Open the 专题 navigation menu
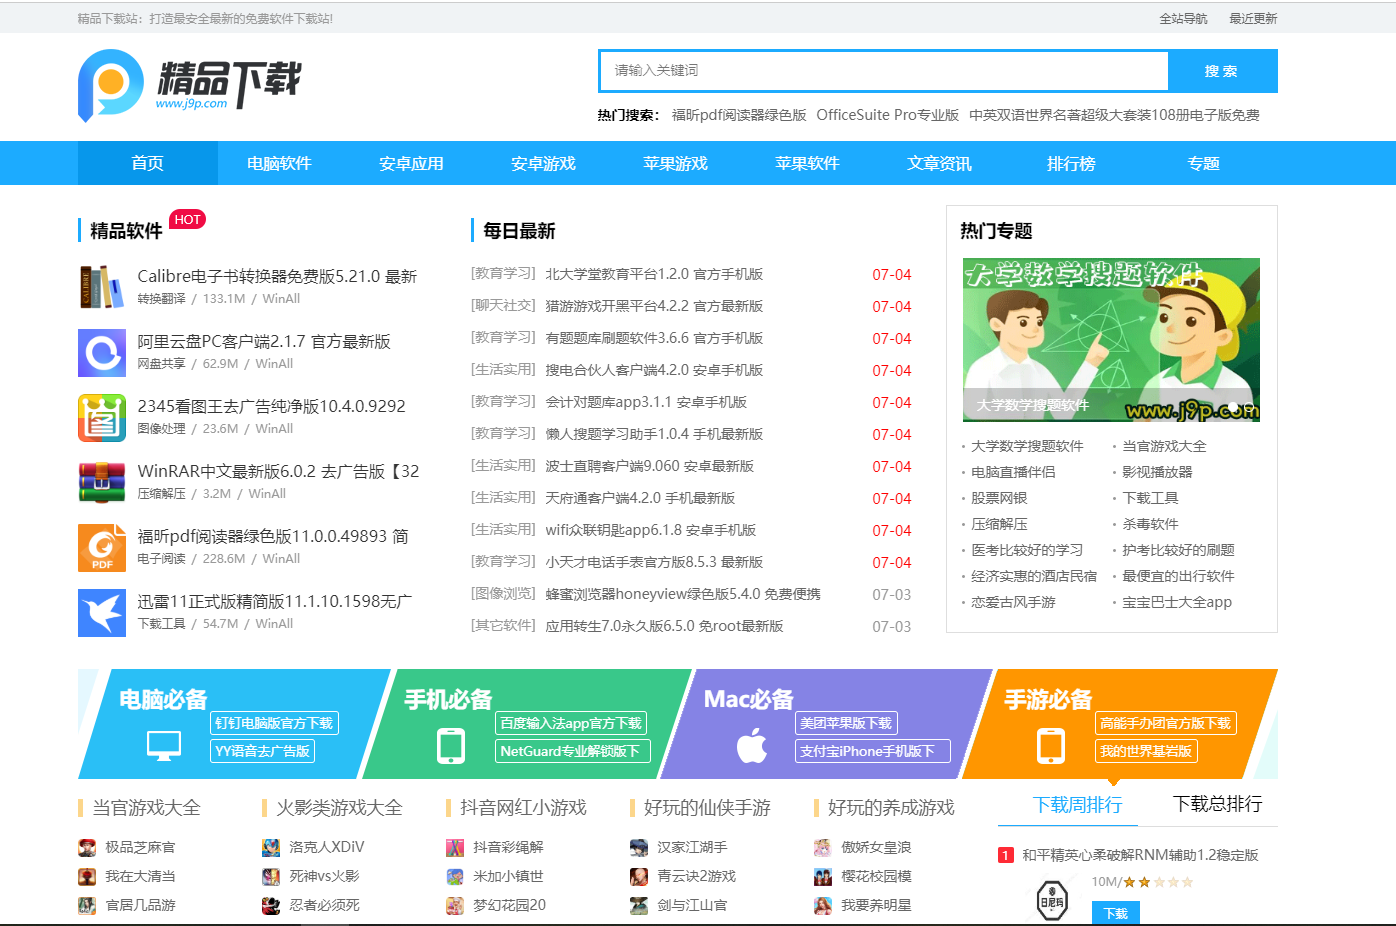1396x926 pixels. pos(1204,163)
